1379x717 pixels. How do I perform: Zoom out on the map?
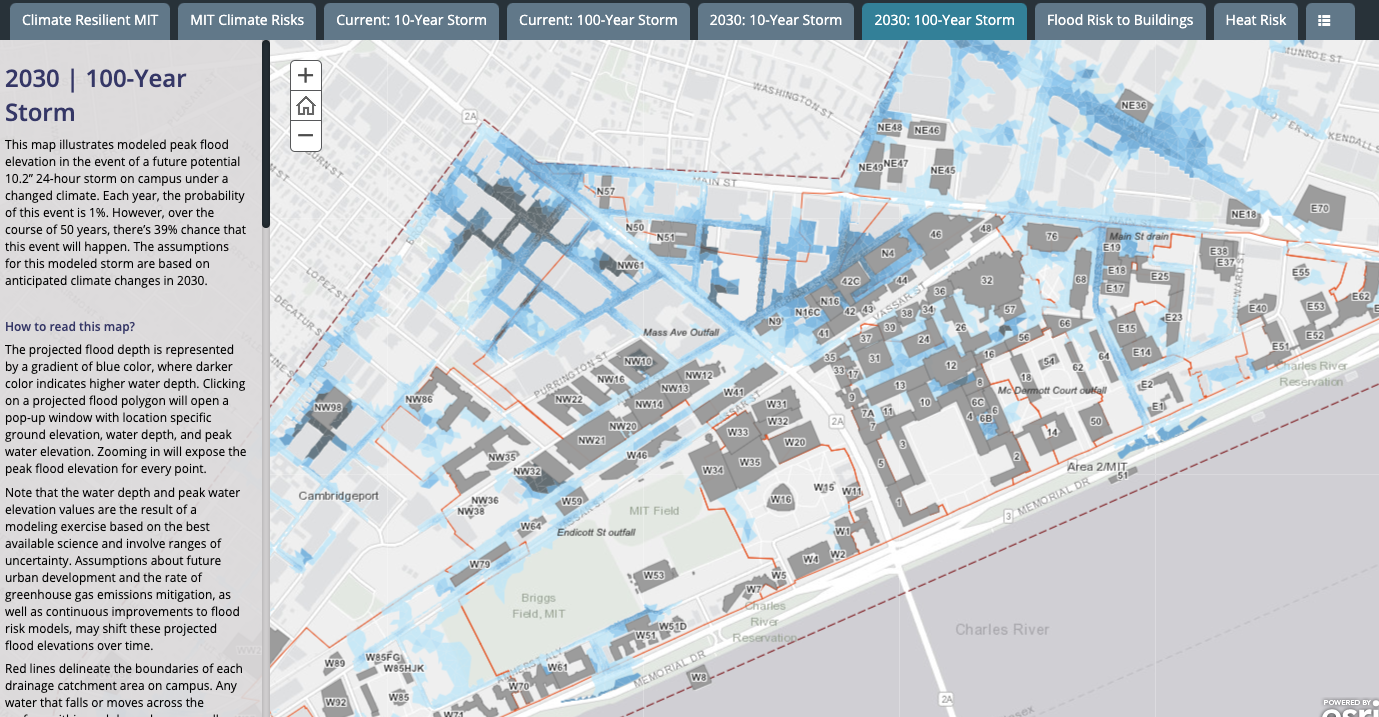306,136
